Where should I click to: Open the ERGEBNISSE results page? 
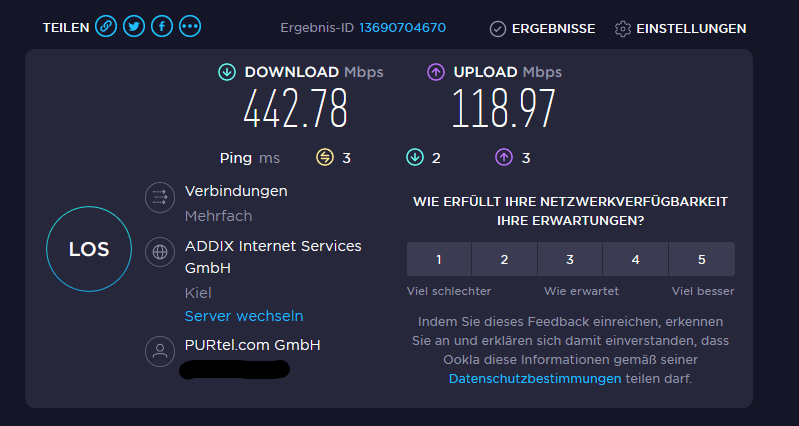tap(542, 29)
